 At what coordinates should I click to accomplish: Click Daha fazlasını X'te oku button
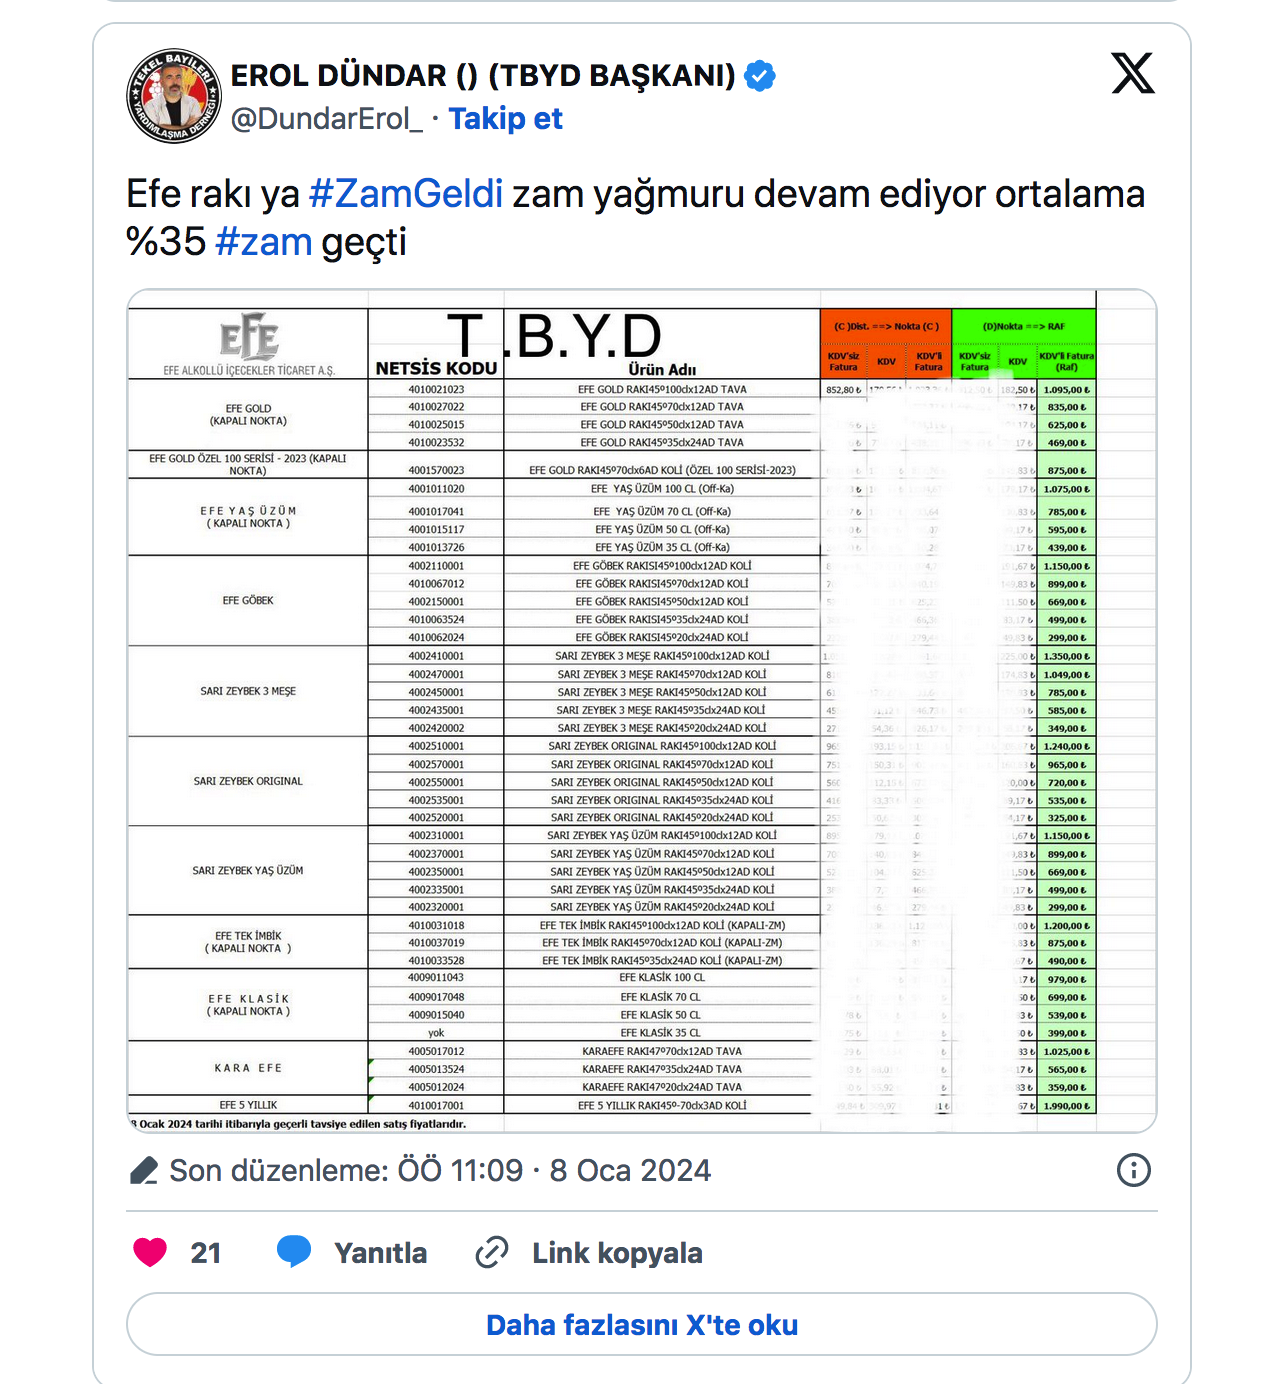[642, 1325]
